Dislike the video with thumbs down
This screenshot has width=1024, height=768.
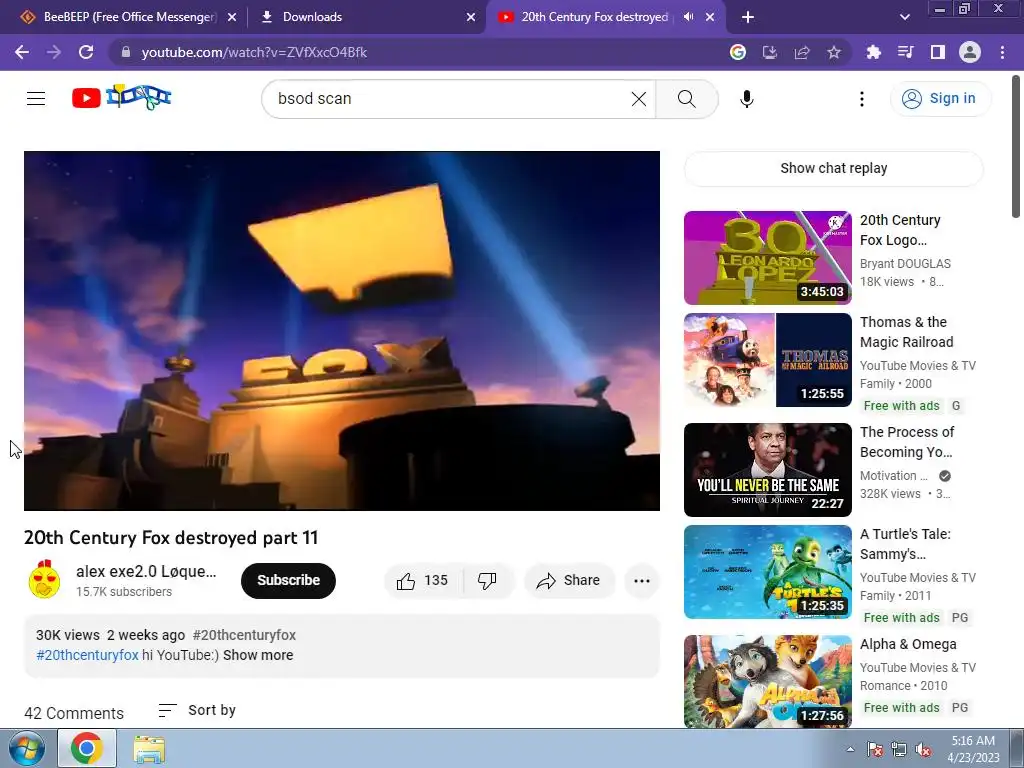click(x=487, y=581)
